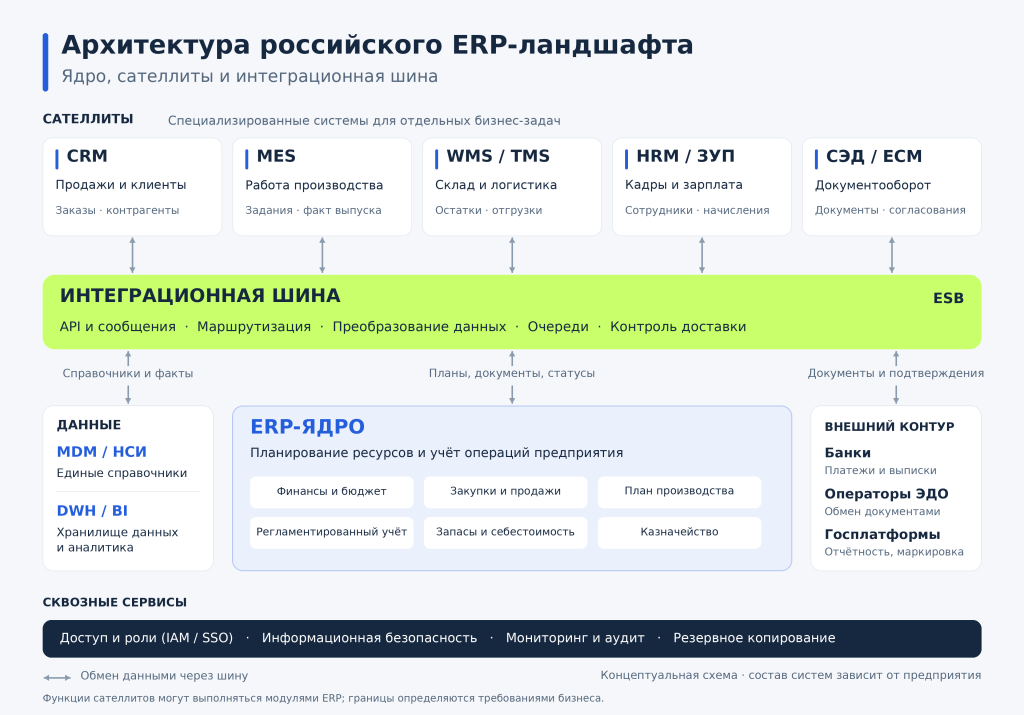1024x715 pixels.
Task: Select the 'Кадры и зарплата' label
Action: (x=684, y=185)
